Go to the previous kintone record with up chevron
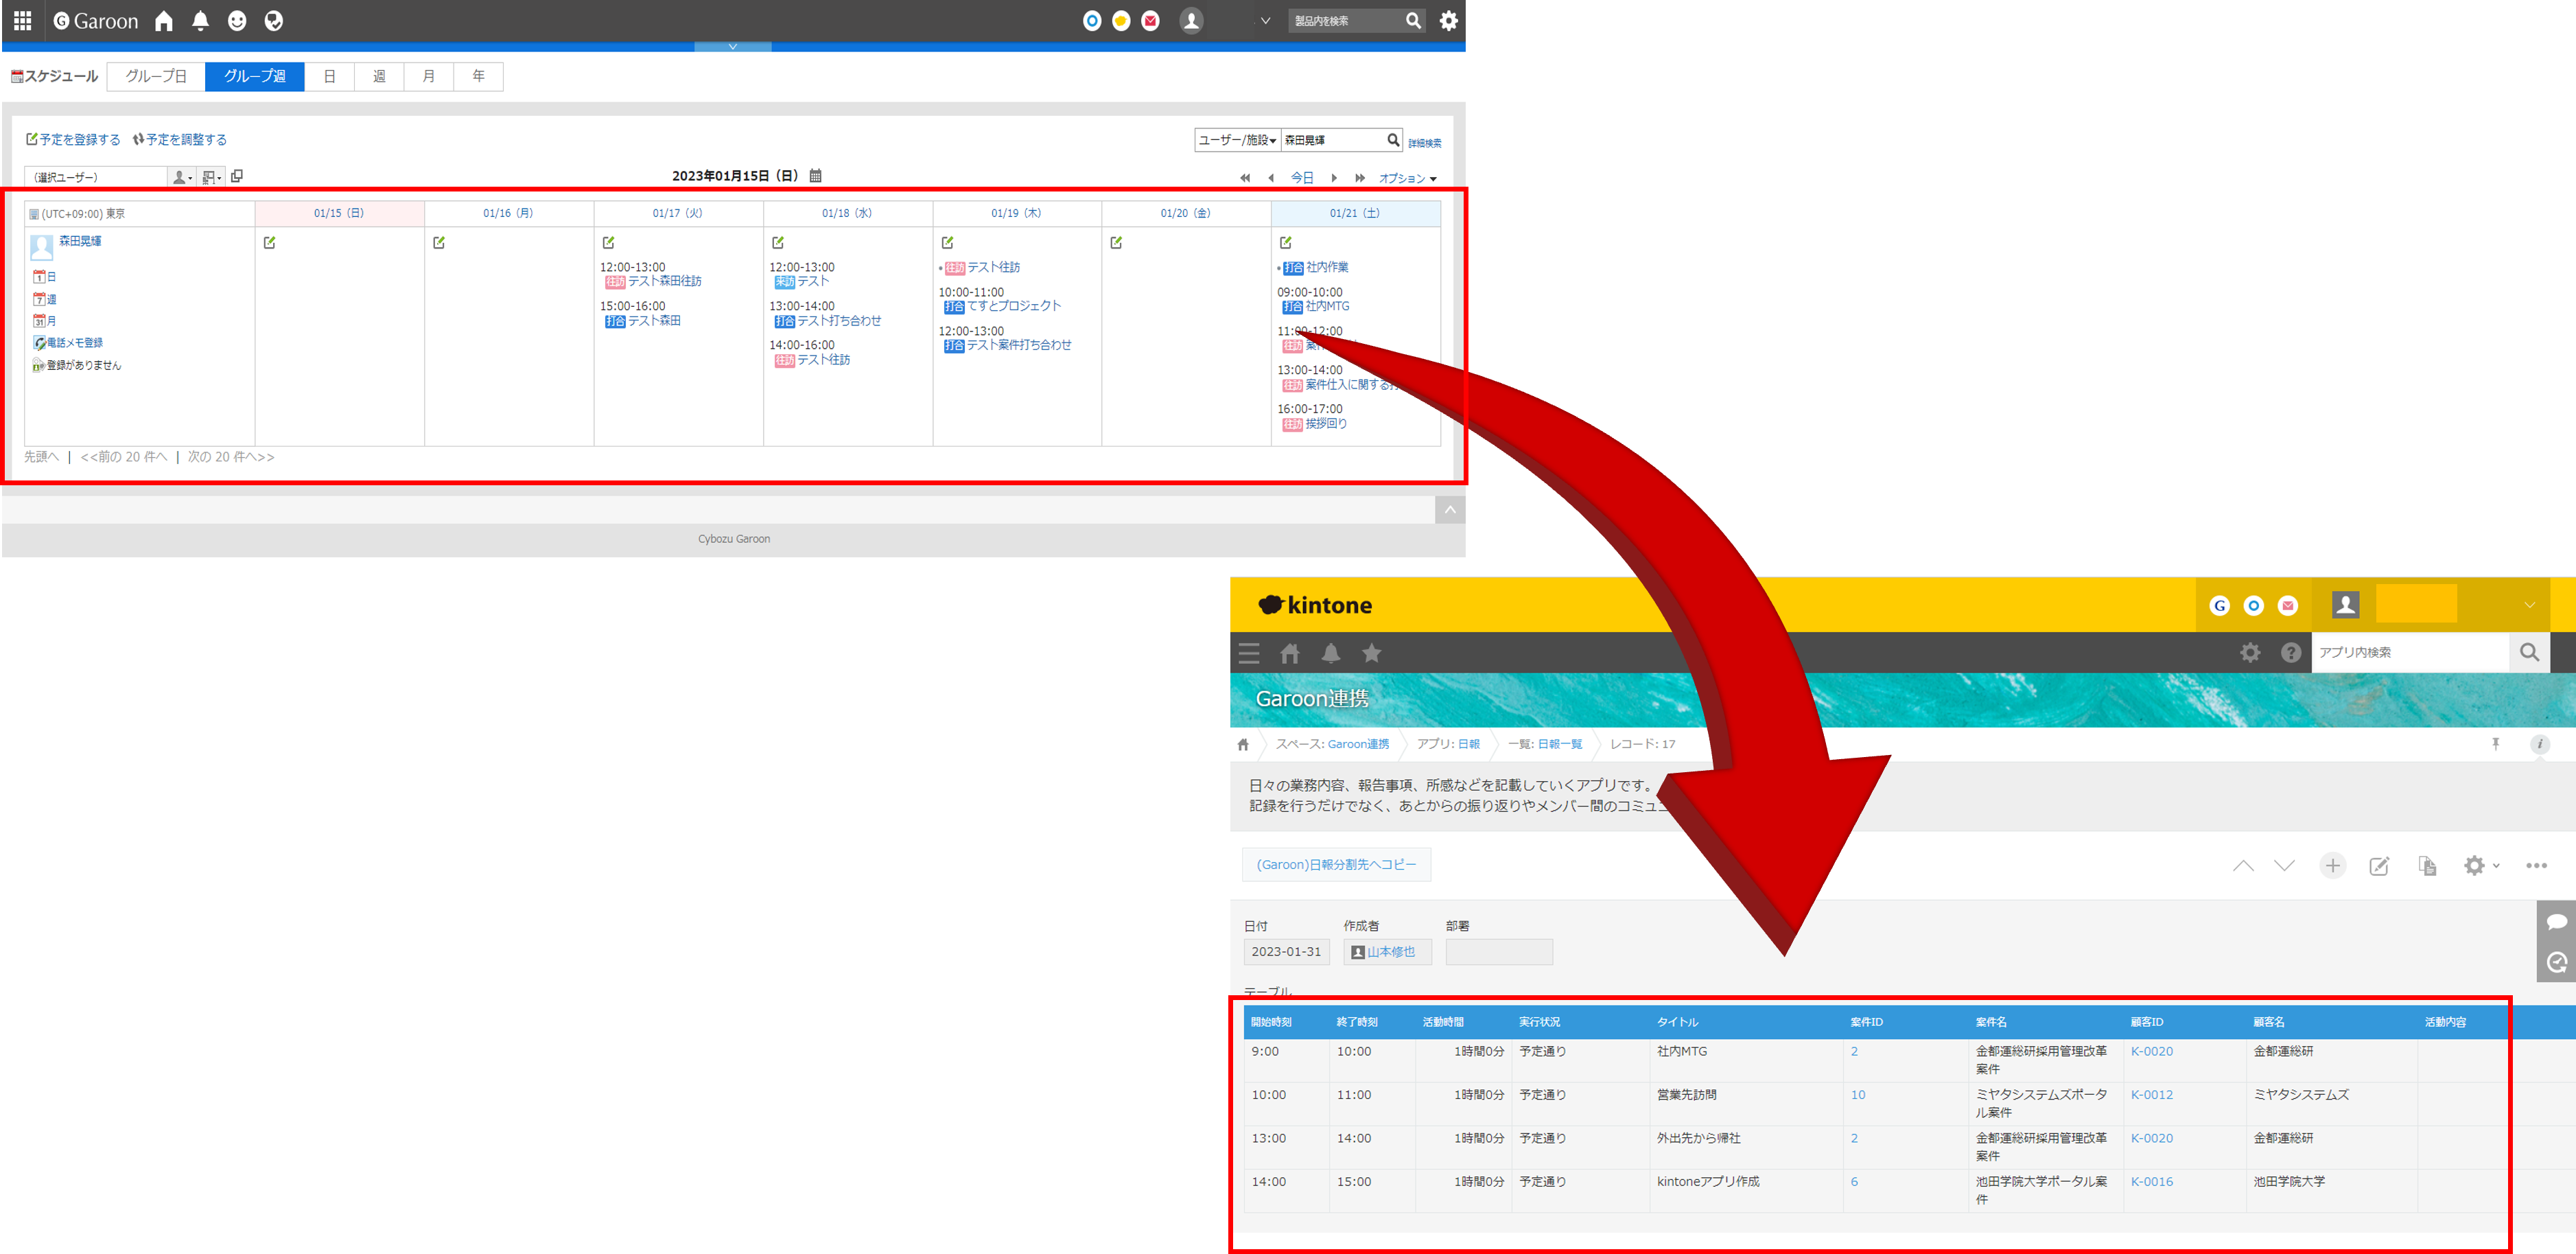 click(2243, 866)
